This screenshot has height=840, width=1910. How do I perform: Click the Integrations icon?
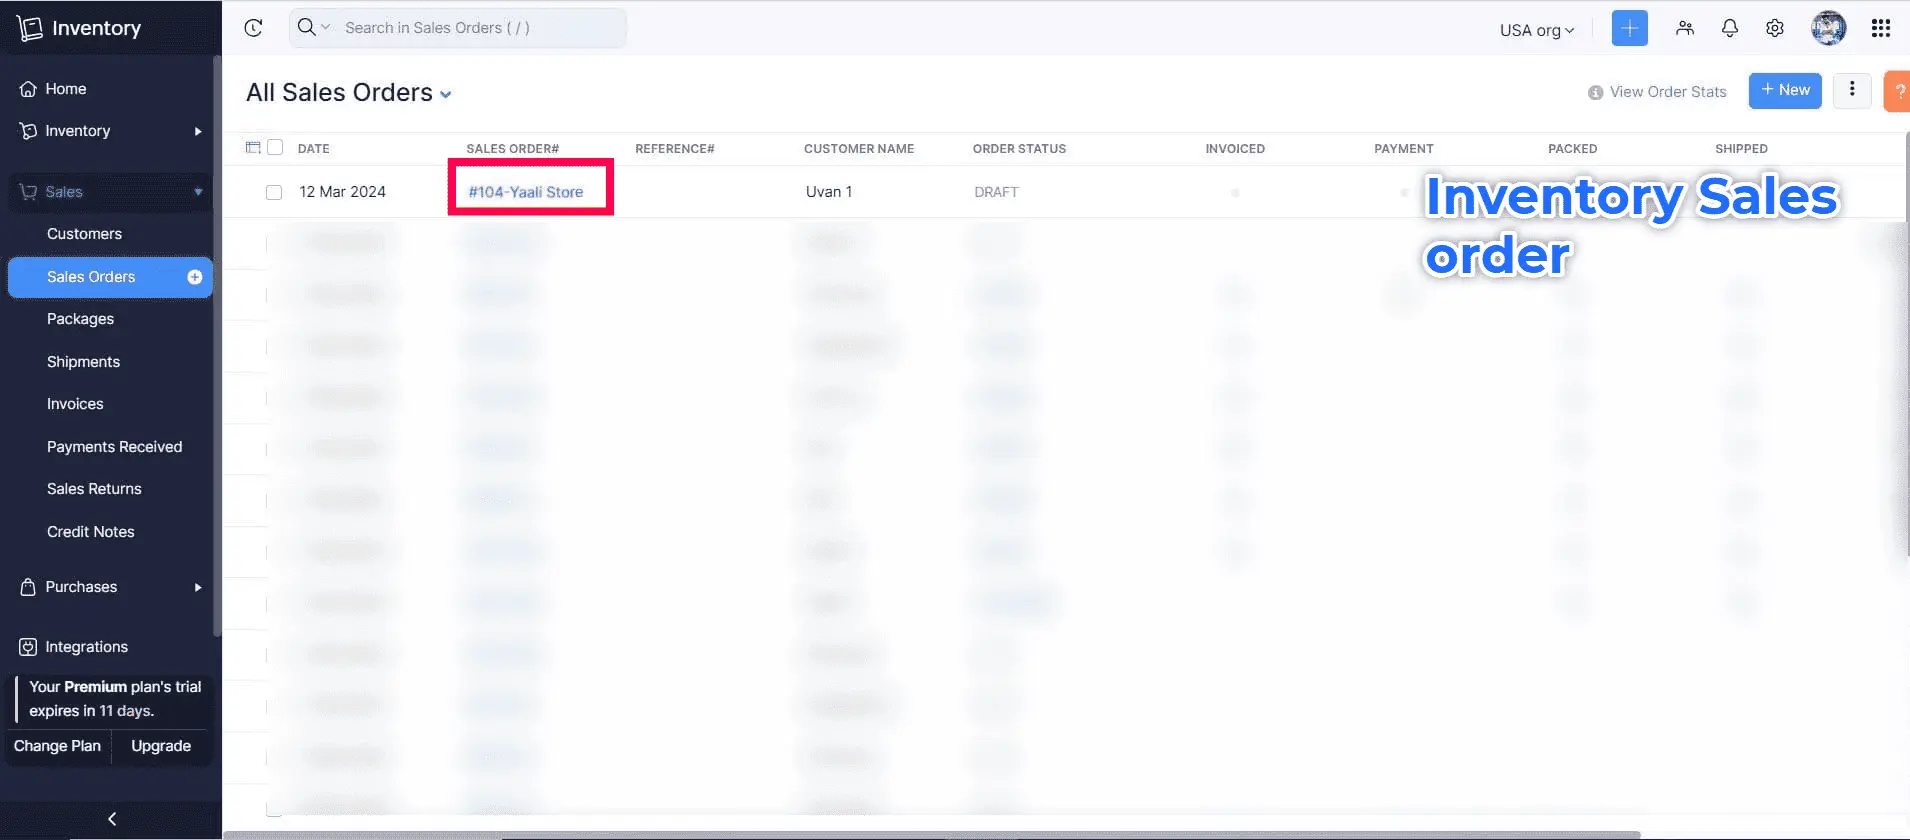[28, 647]
